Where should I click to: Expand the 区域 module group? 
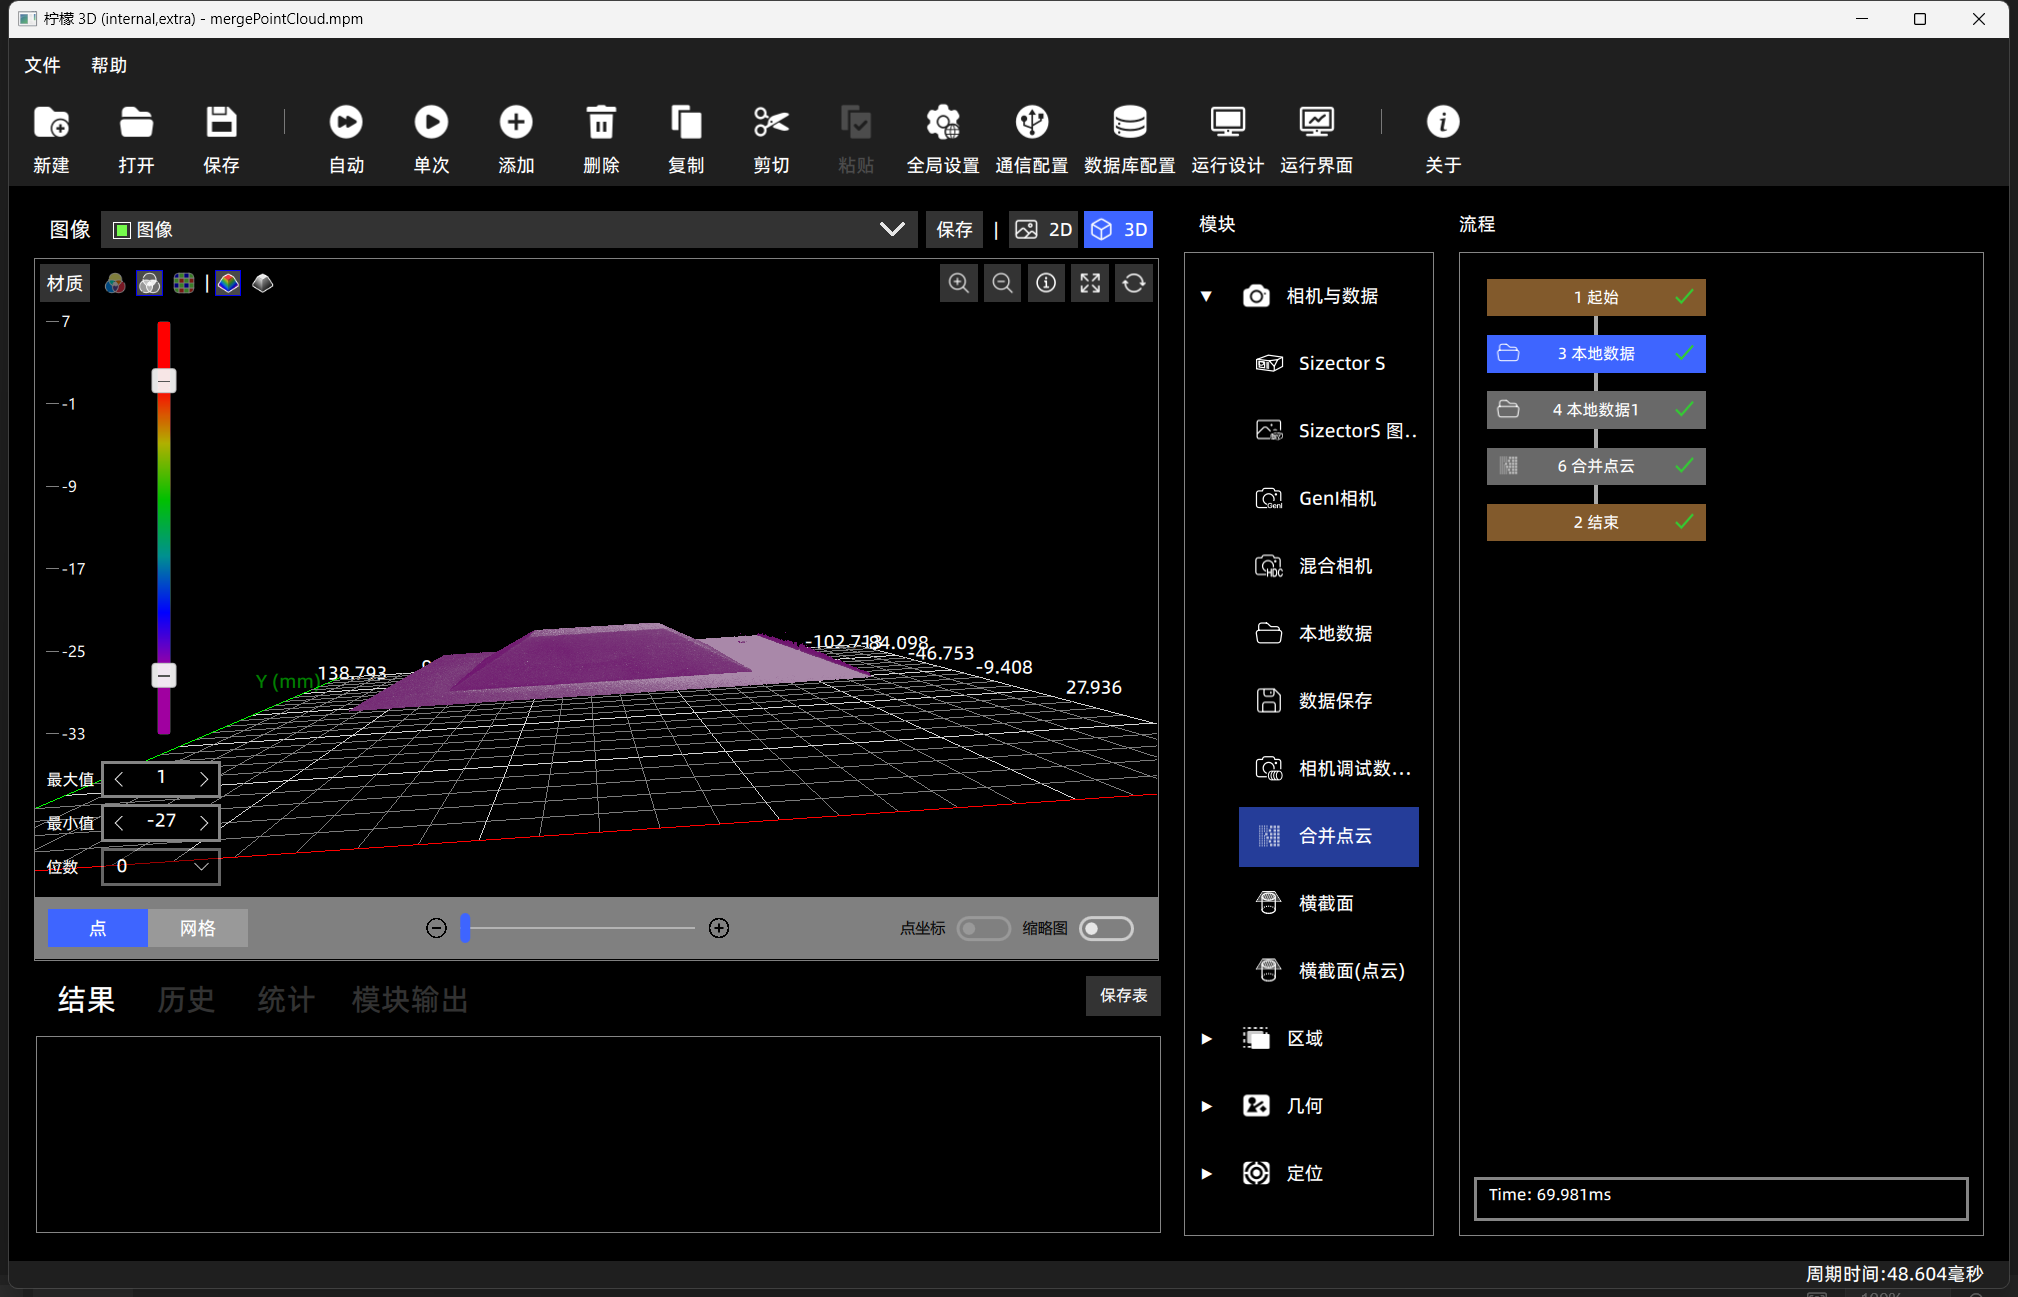[1207, 1039]
